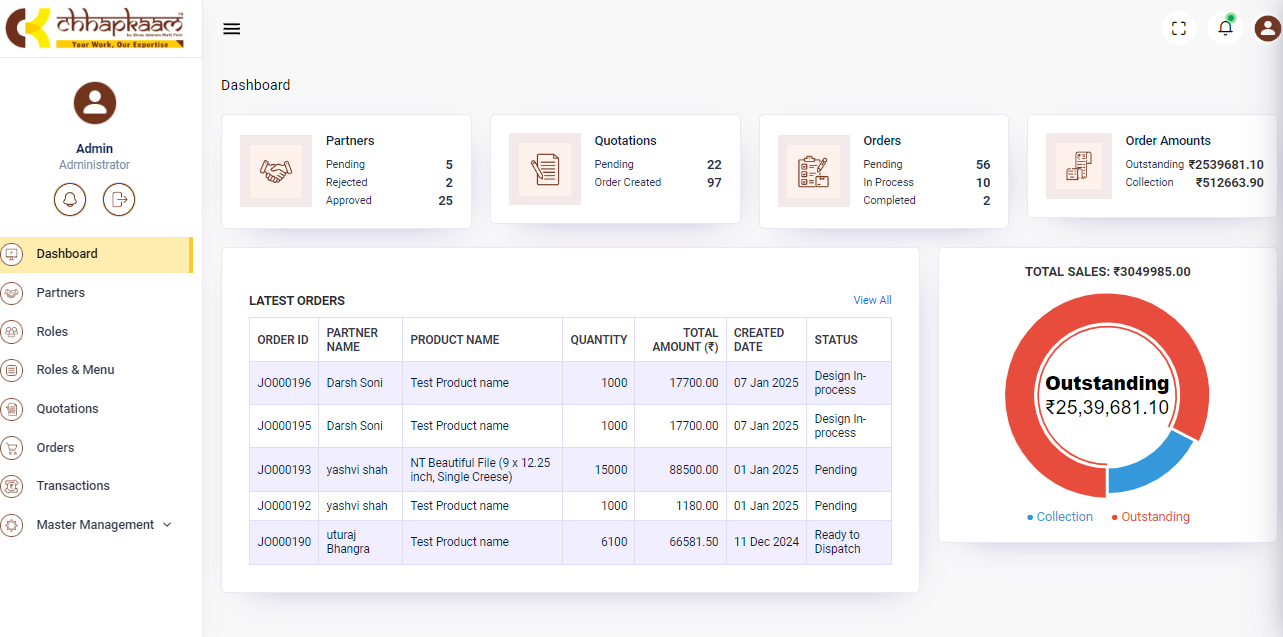1283x637 pixels.
Task: Expand the Master Management menu
Action: pyautogui.click(x=104, y=525)
